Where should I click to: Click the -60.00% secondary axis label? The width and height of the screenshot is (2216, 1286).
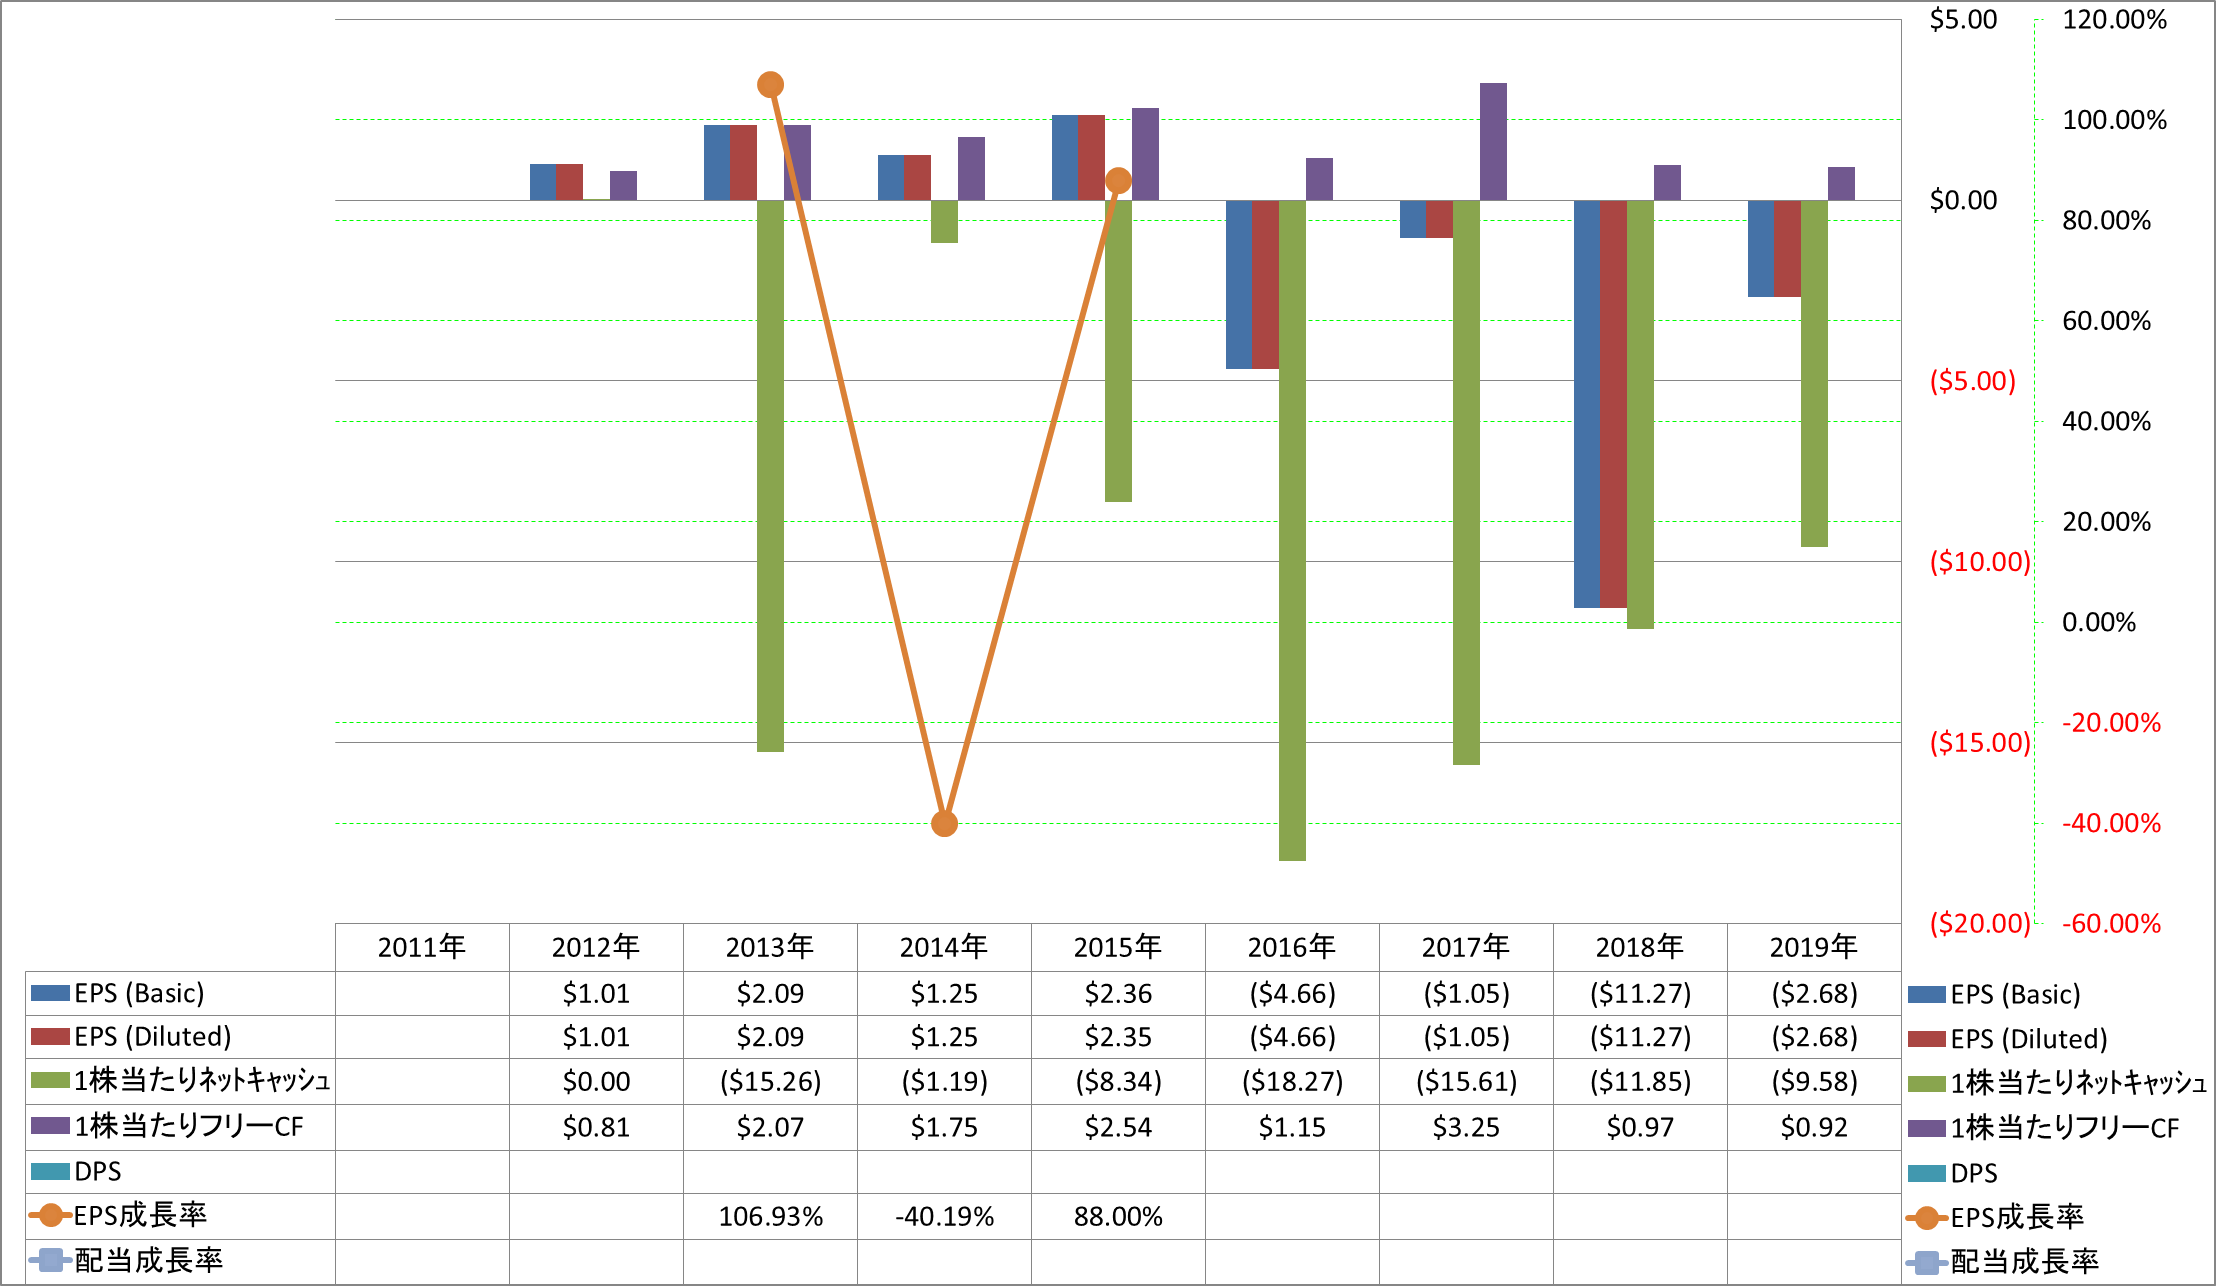tap(2111, 923)
